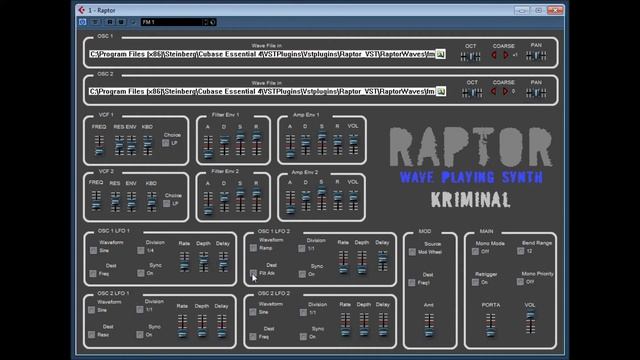Increase OSC 2 coarse tuning with right arrow
This screenshot has height=360, width=640.
pyautogui.click(x=505, y=91)
